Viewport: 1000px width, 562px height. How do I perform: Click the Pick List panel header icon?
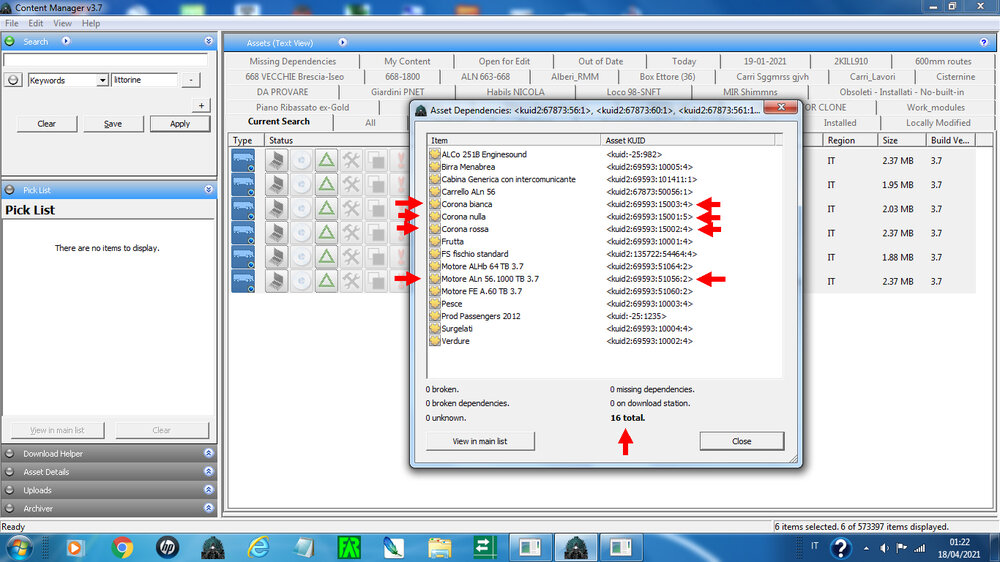coord(10,190)
